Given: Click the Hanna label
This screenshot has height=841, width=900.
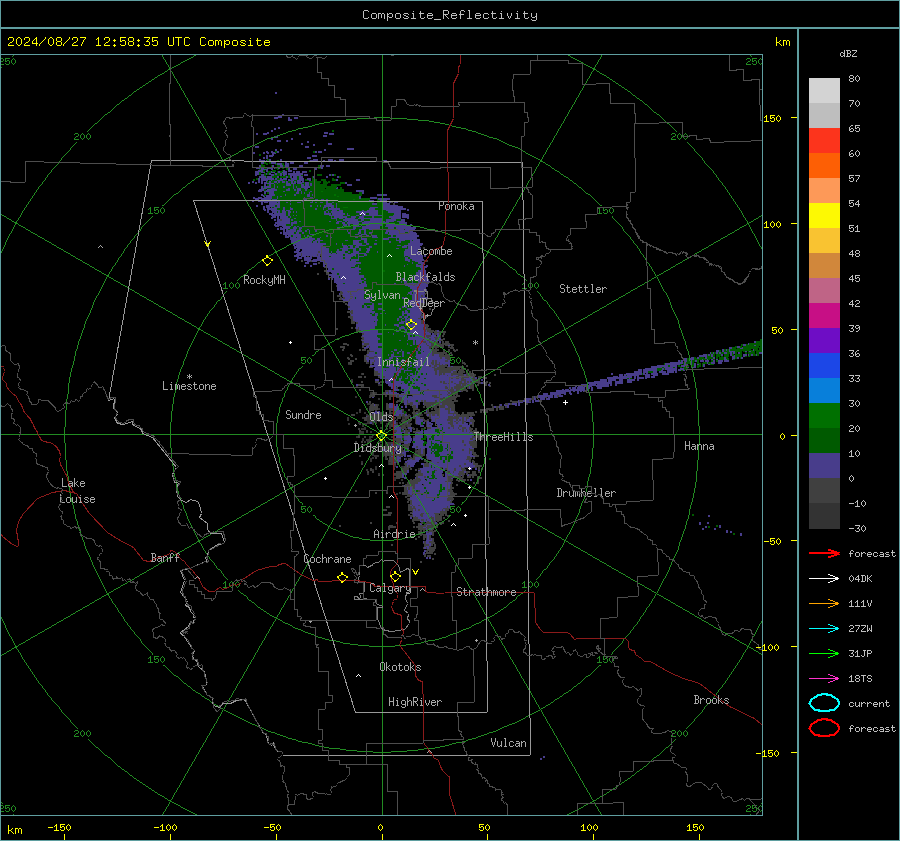Looking at the screenshot, I should (699, 446).
